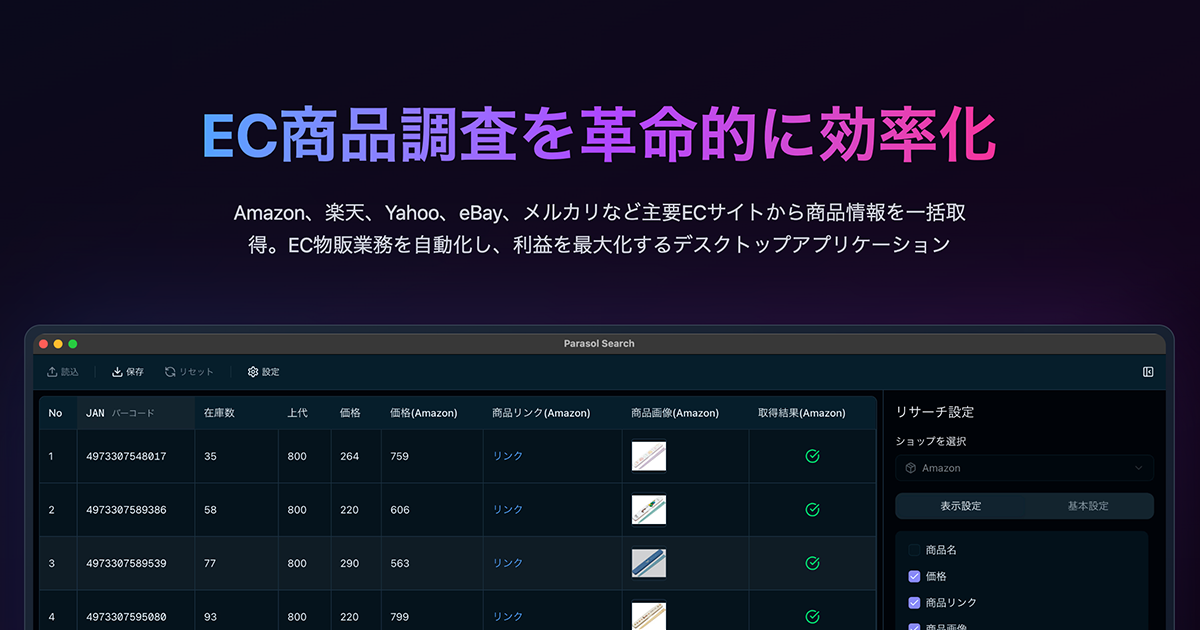Click price cell 264
1200x630 pixels.
coord(356,456)
